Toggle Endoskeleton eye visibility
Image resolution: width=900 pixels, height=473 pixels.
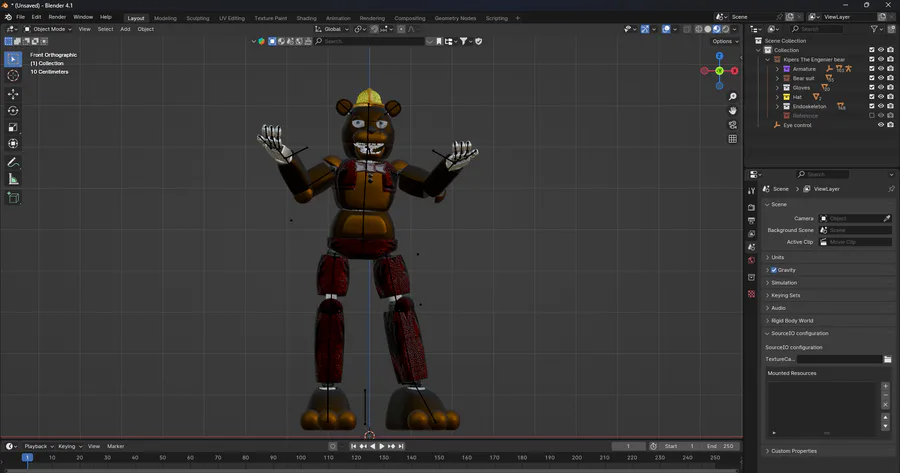coord(881,106)
